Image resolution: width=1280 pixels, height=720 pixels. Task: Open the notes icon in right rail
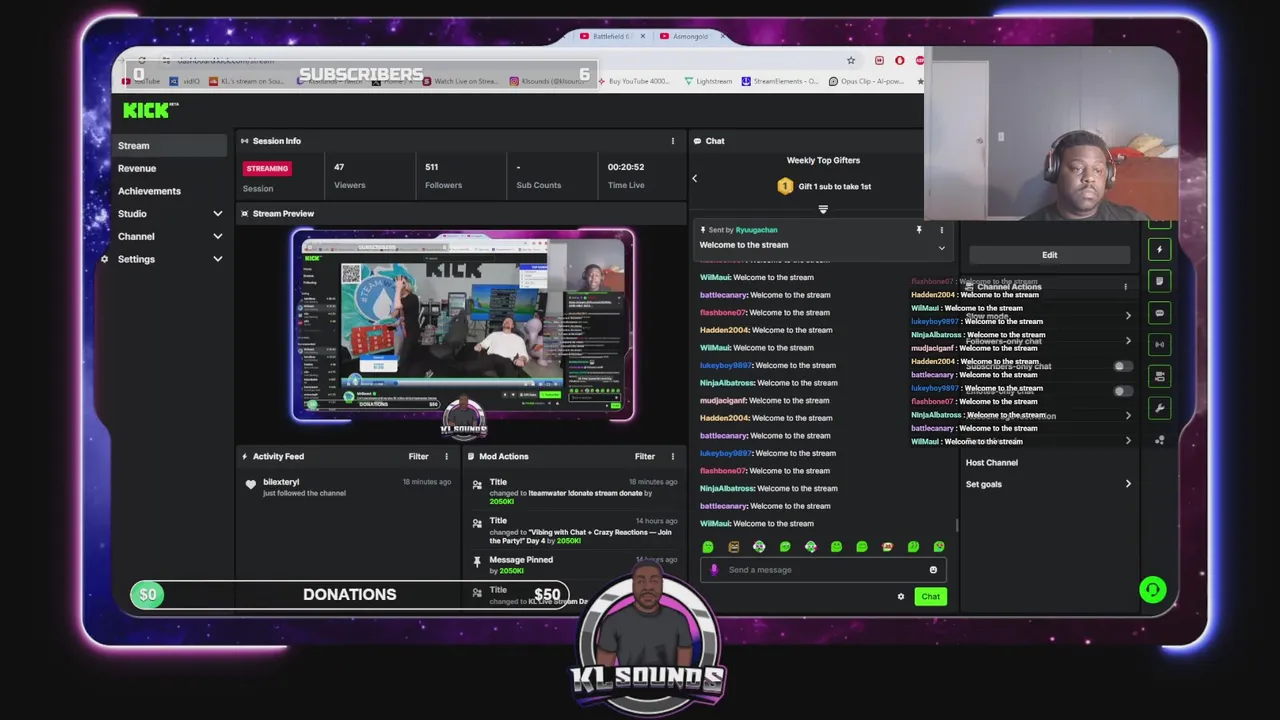[x=1160, y=281]
